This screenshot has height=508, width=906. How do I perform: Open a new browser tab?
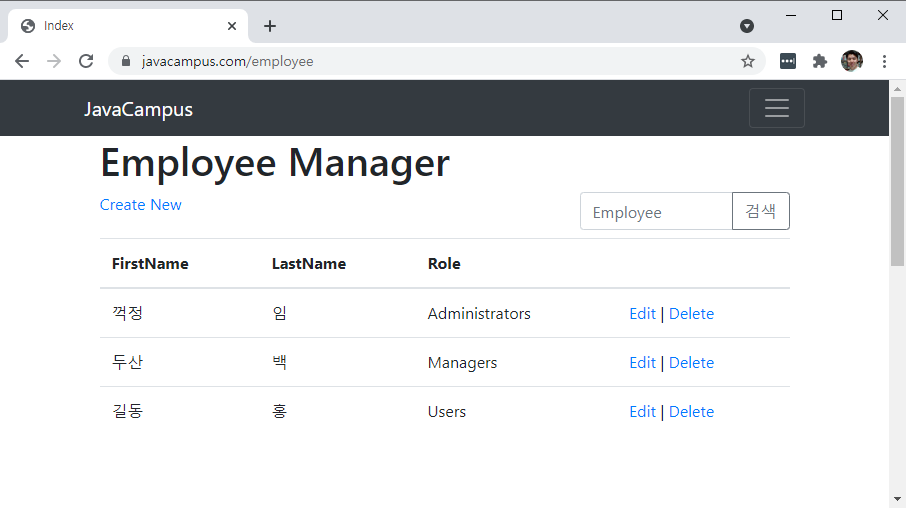point(270,26)
